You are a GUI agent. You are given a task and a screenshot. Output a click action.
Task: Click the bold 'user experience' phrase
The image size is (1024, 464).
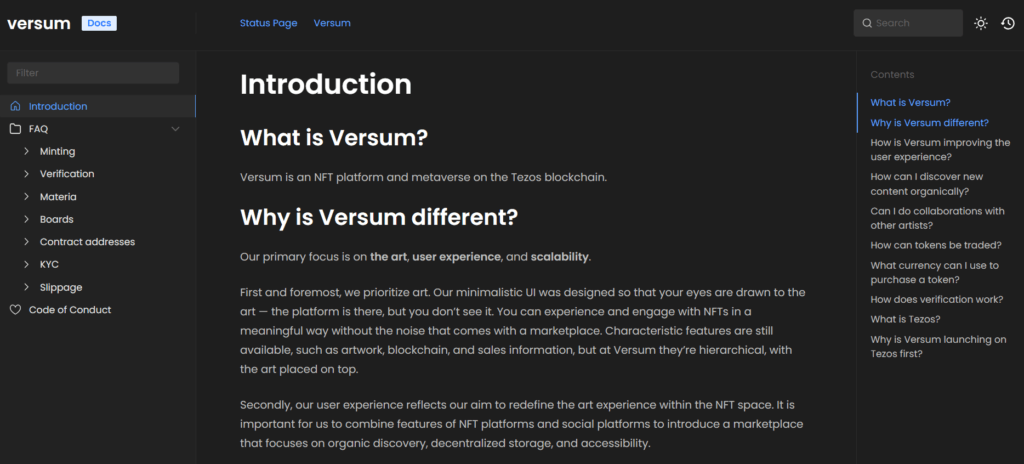click(456, 257)
